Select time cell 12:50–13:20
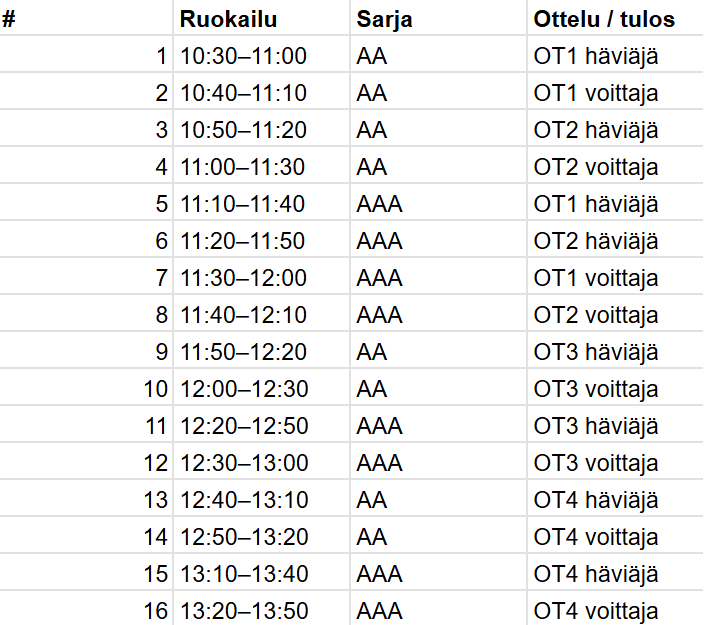 pos(261,535)
